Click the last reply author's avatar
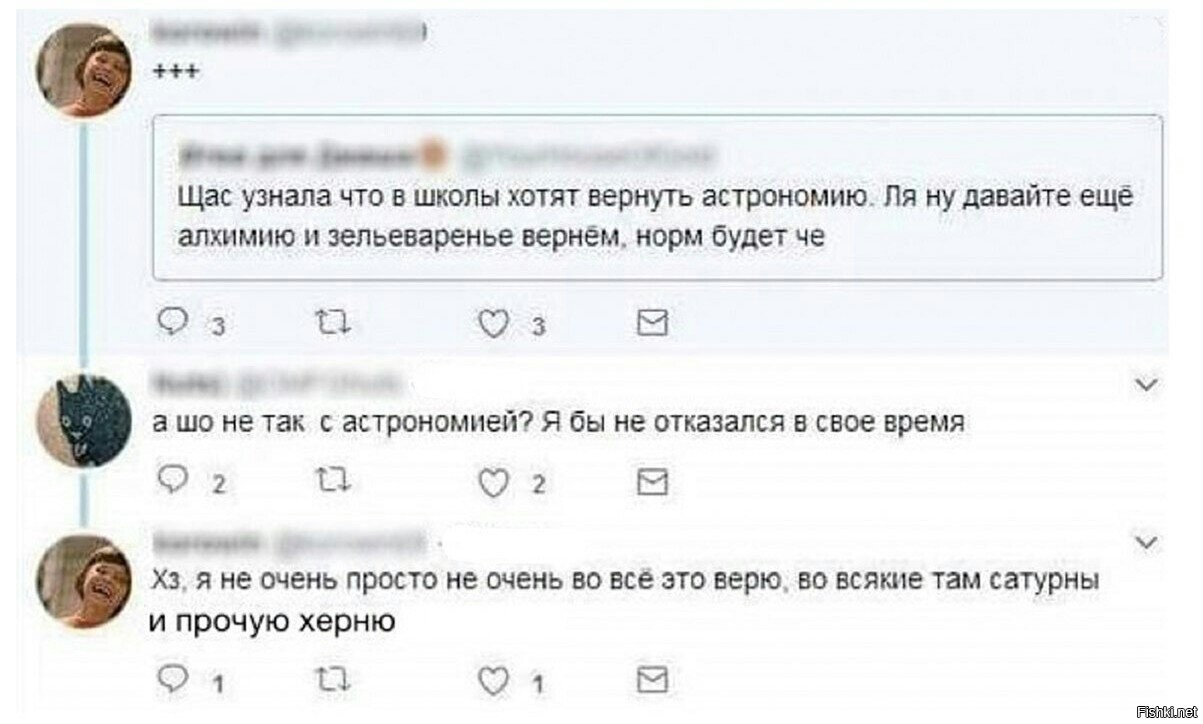The width and height of the screenshot is (1203, 724). click(x=84, y=582)
